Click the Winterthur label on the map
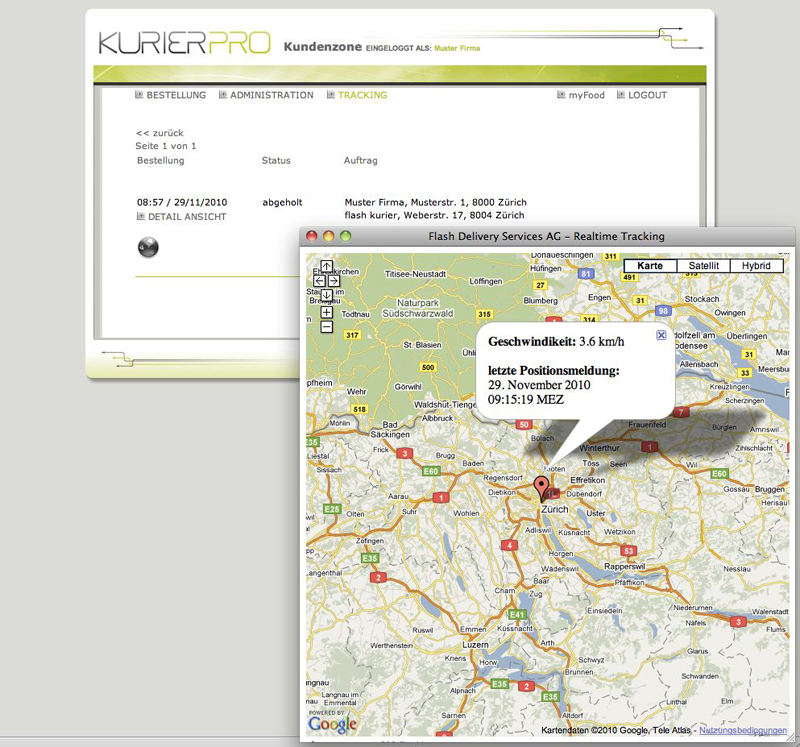Screen dimensions: 800x747 (599, 448)
